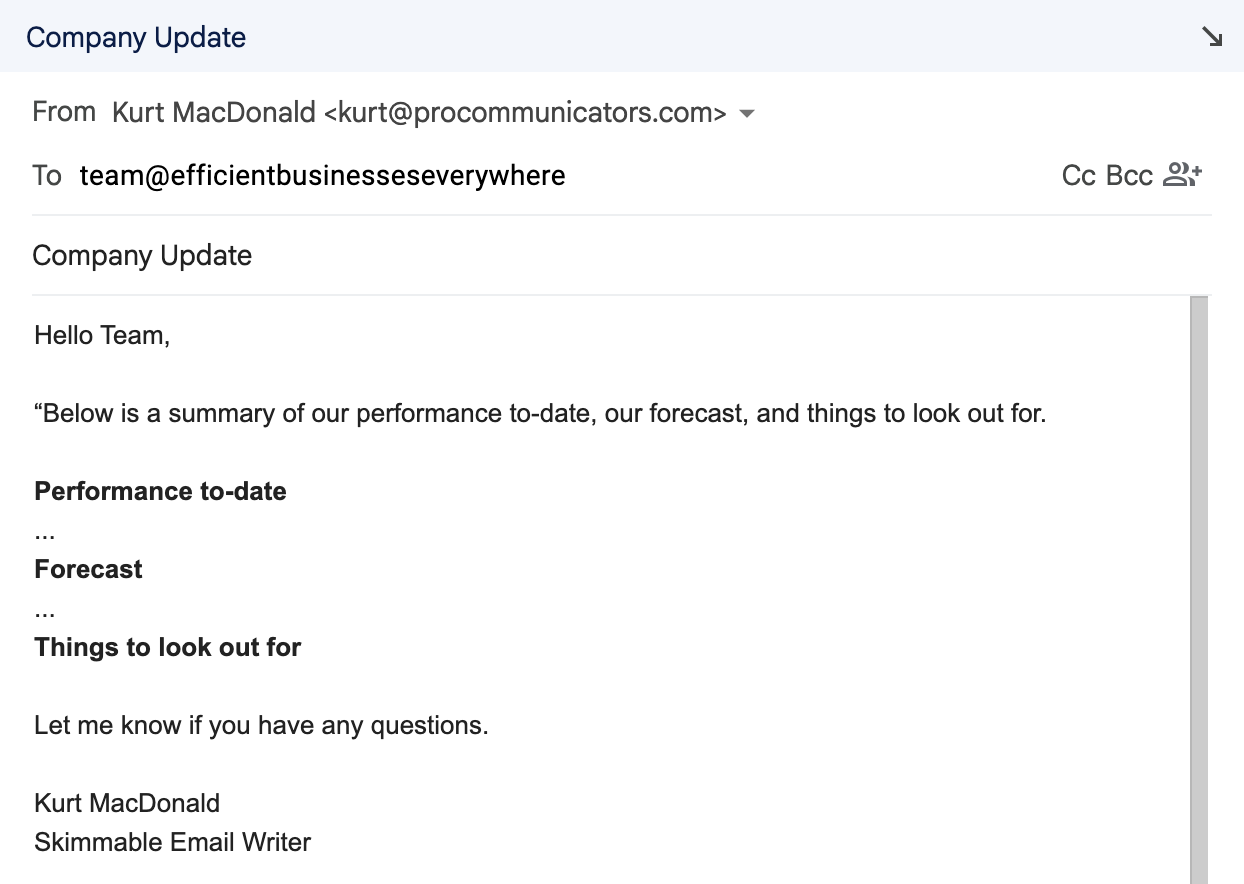The height and width of the screenshot is (884, 1244).
Task: Click the bold Forecast heading
Action: click(88, 569)
